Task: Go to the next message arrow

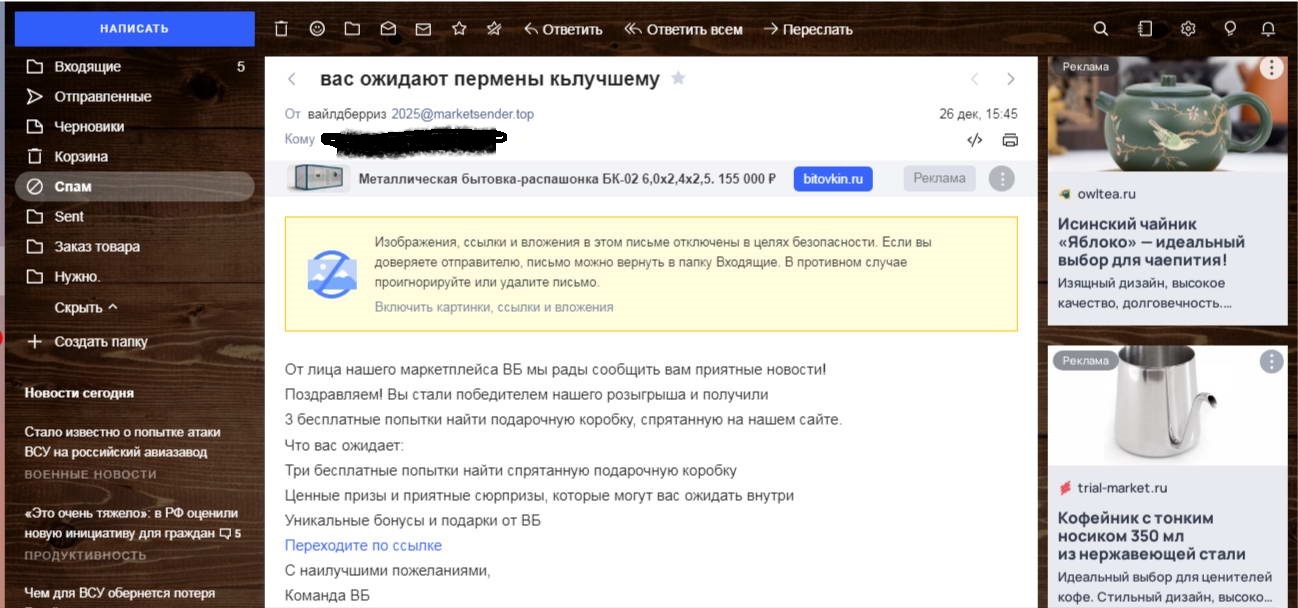Action: 1010,79
